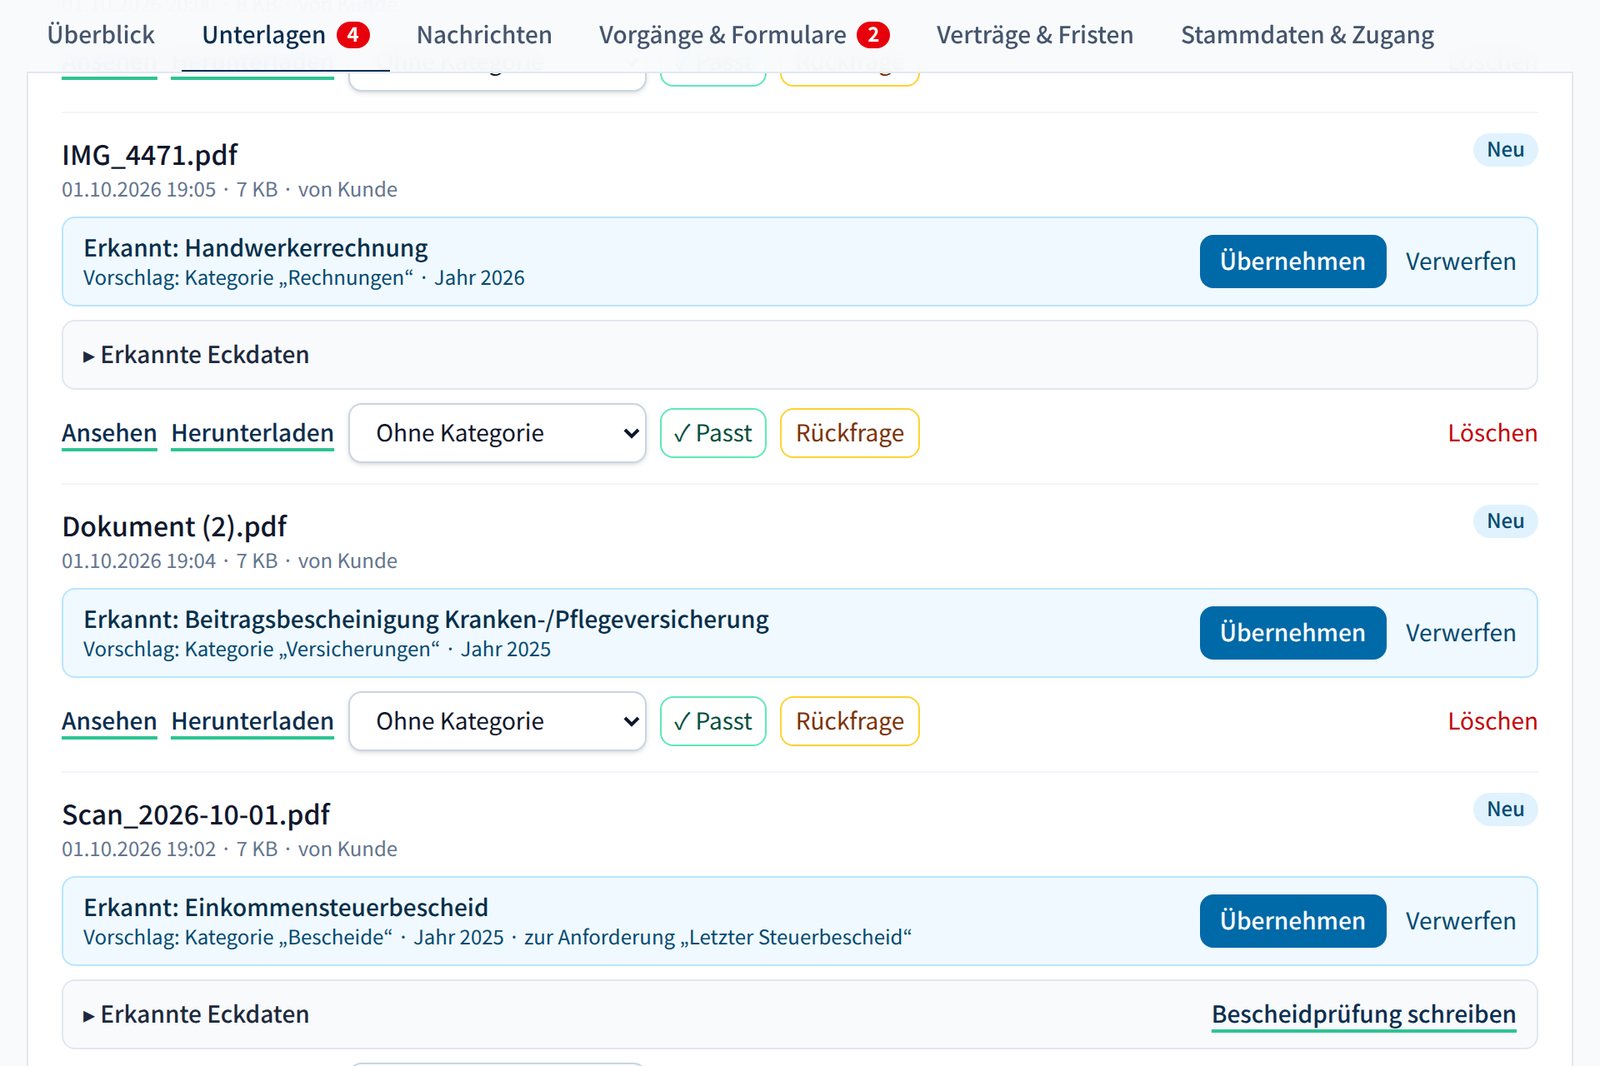The height and width of the screenshot is (1066, 1600).
Task: Open category dropdown for IMG_4471.pdf
Action: [x=497, y=433]
